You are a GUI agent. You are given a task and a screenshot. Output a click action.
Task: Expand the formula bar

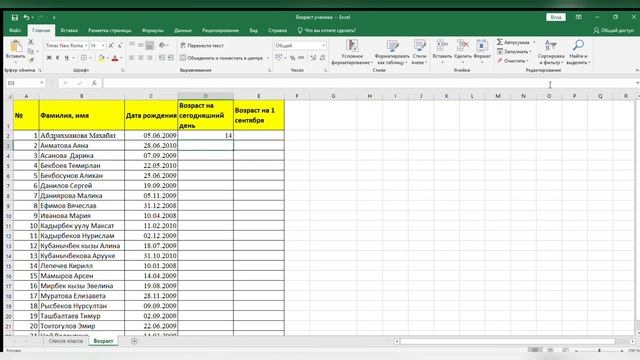point(637,83)
